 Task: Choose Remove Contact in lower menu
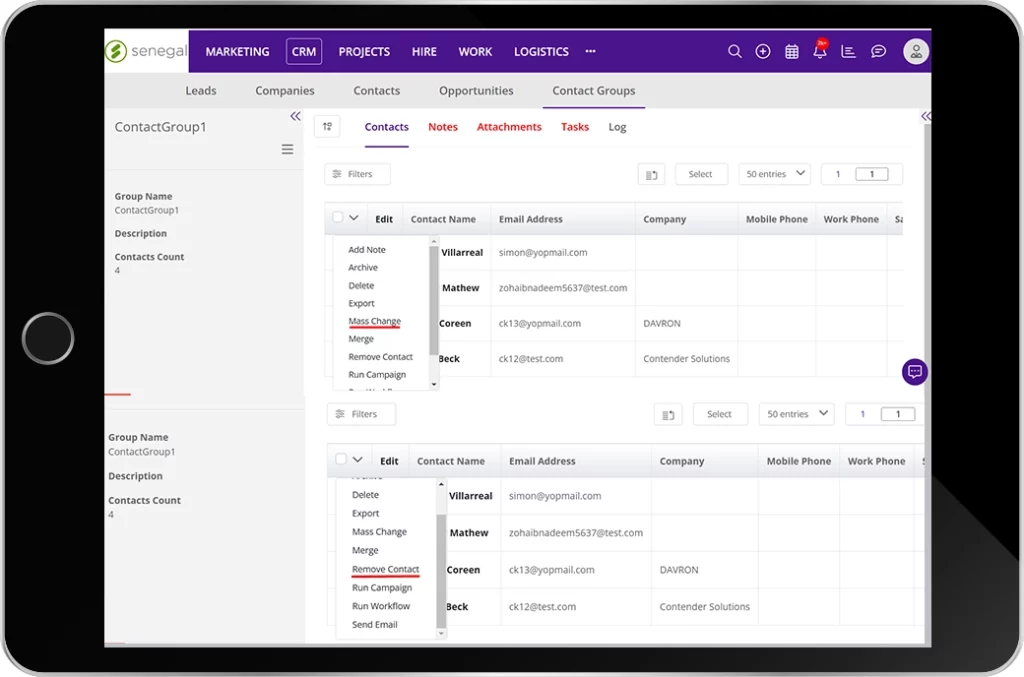[386, 569]
